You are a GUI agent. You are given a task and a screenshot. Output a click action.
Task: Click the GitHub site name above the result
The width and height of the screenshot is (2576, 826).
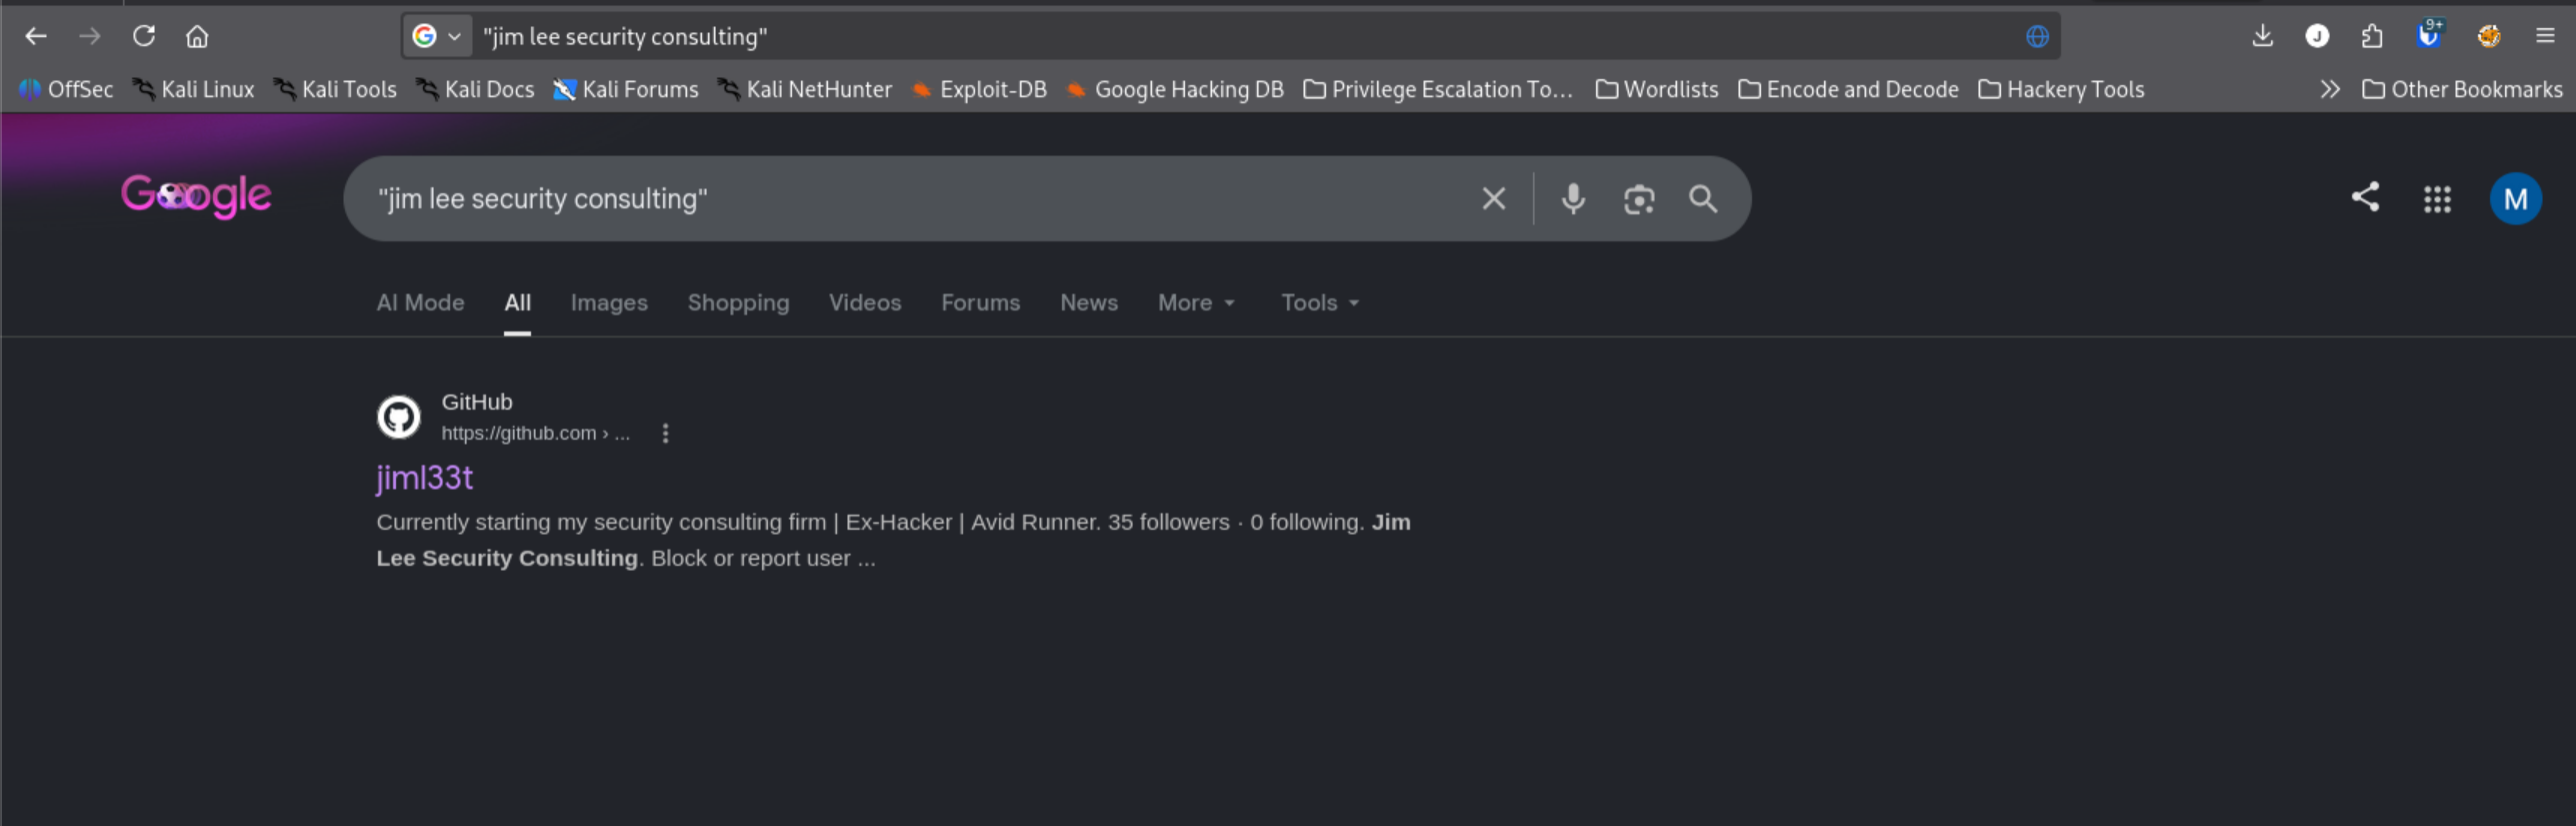pyautogui.click(x=477, y=402)
